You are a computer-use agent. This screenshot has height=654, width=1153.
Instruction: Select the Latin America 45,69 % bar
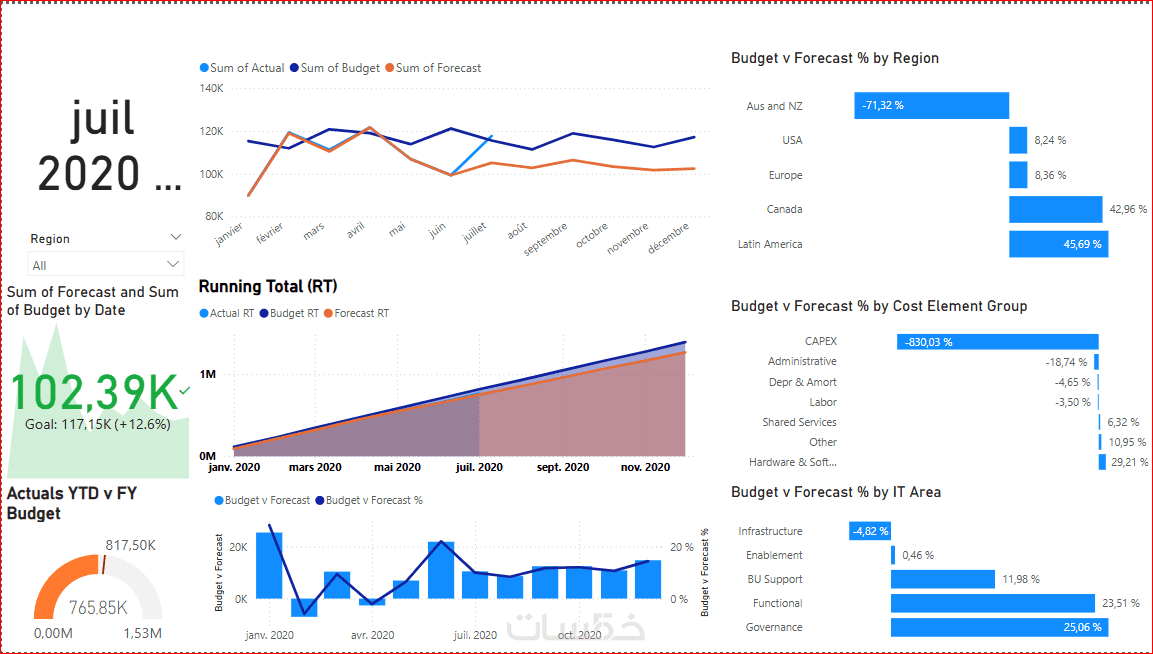pyautogui.click(x=1058, y=244)
